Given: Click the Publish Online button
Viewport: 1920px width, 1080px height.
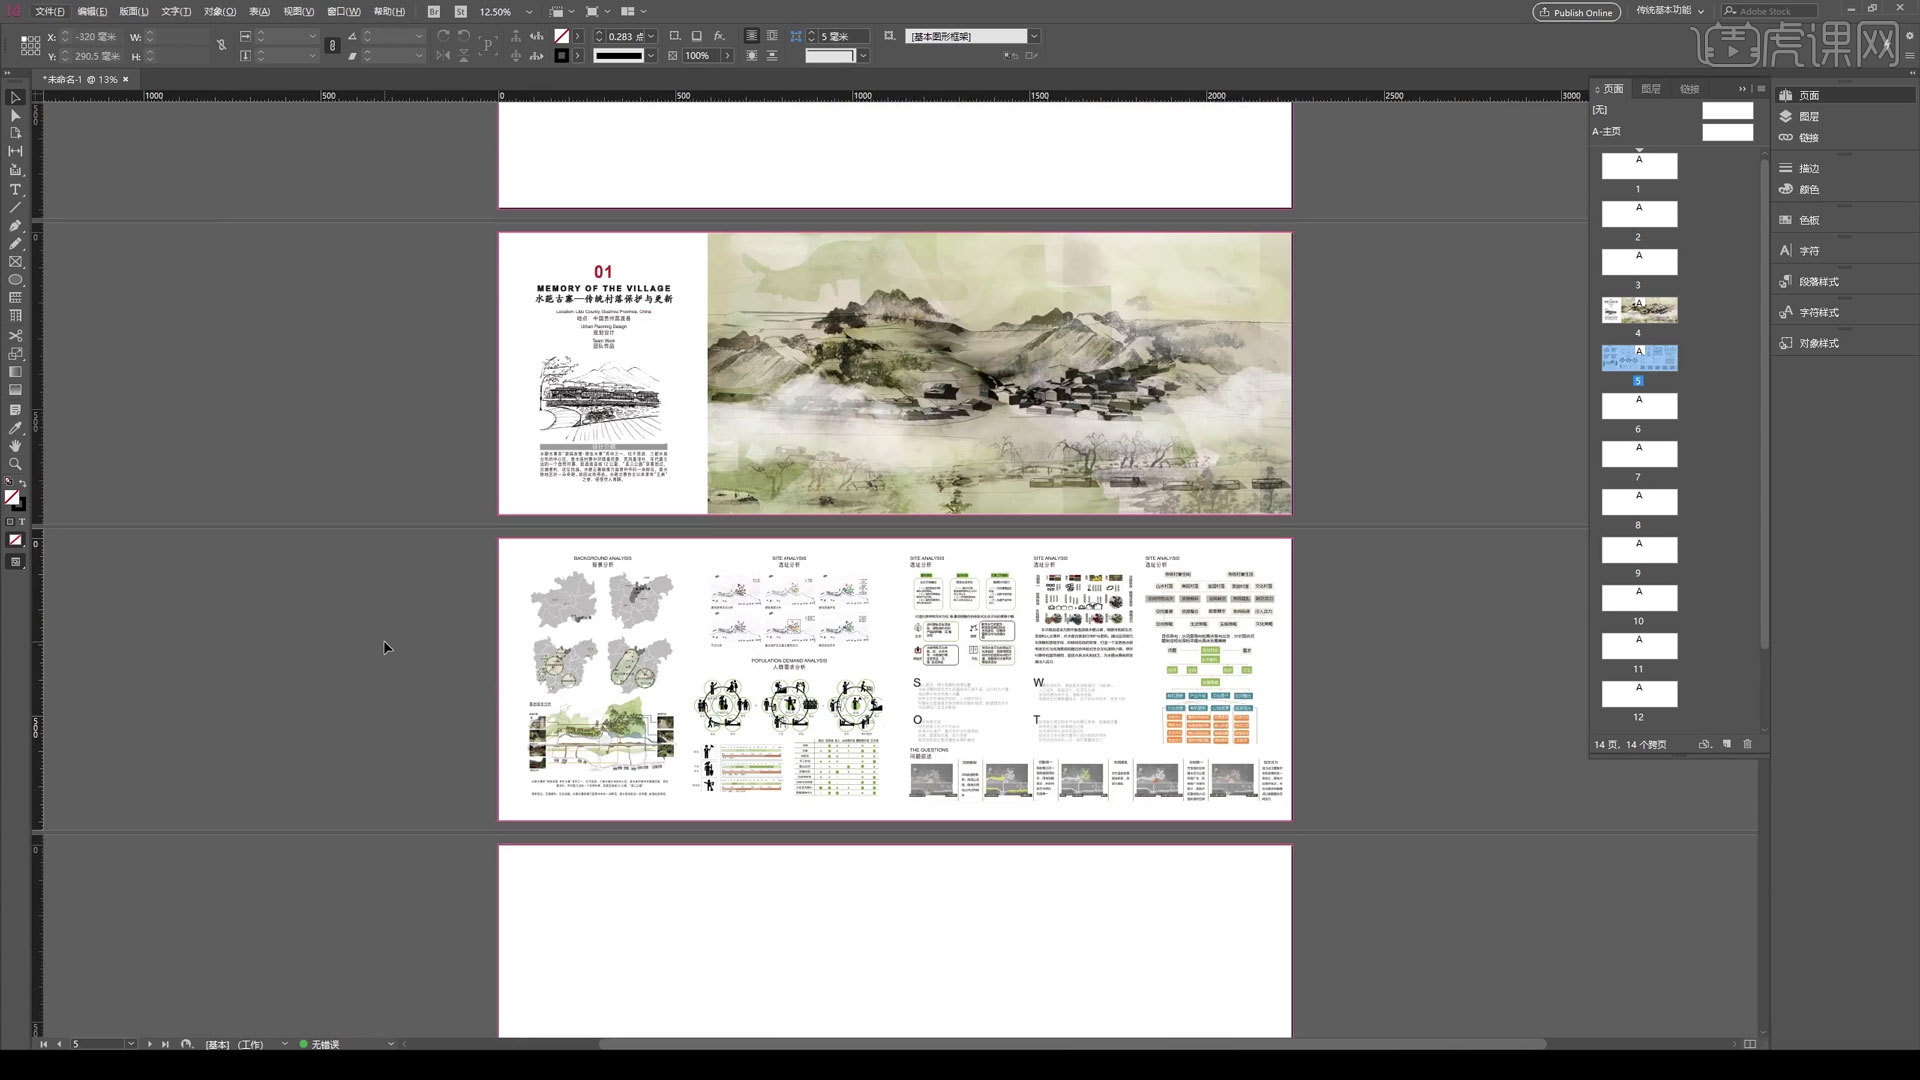Looking at the screenshot, I should point(1576,12).
